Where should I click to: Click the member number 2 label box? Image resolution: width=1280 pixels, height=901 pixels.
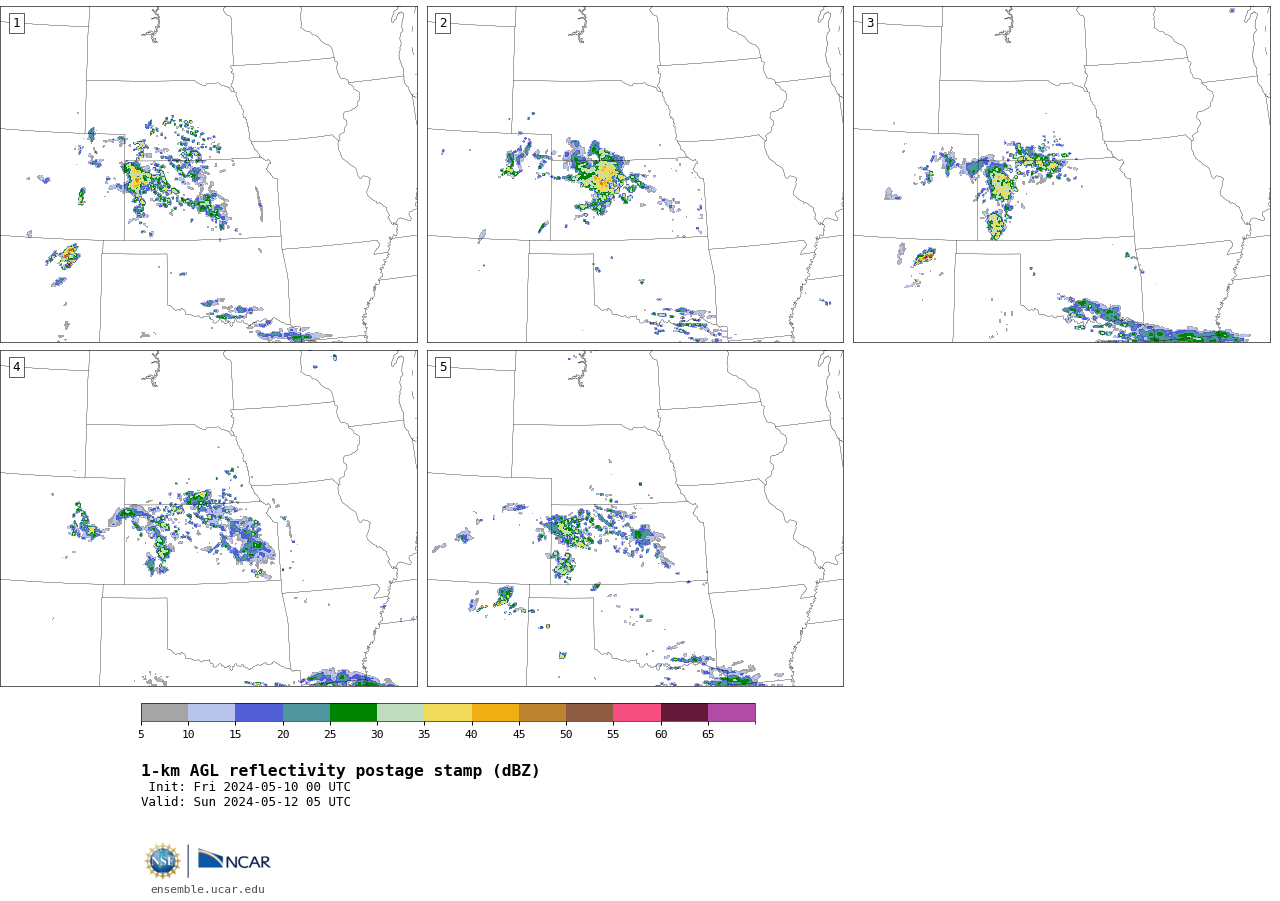tap(443, 23)
